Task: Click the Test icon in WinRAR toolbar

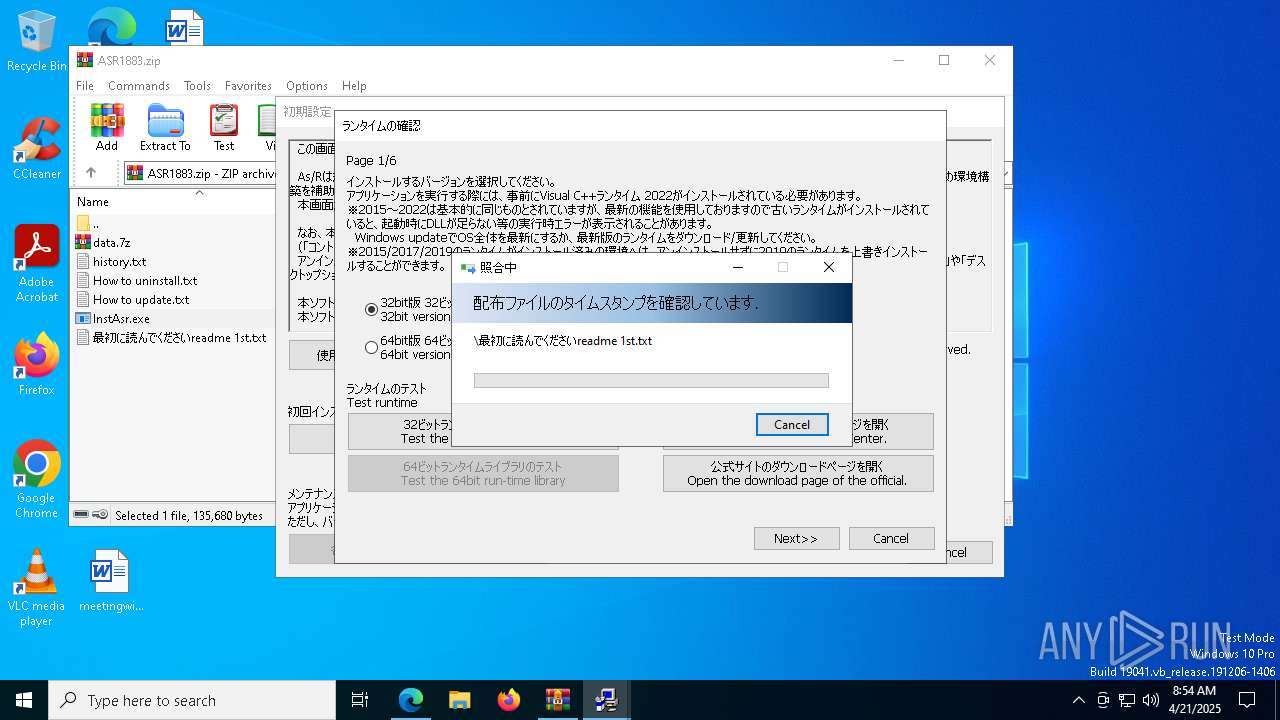Action: coord(224,128)
